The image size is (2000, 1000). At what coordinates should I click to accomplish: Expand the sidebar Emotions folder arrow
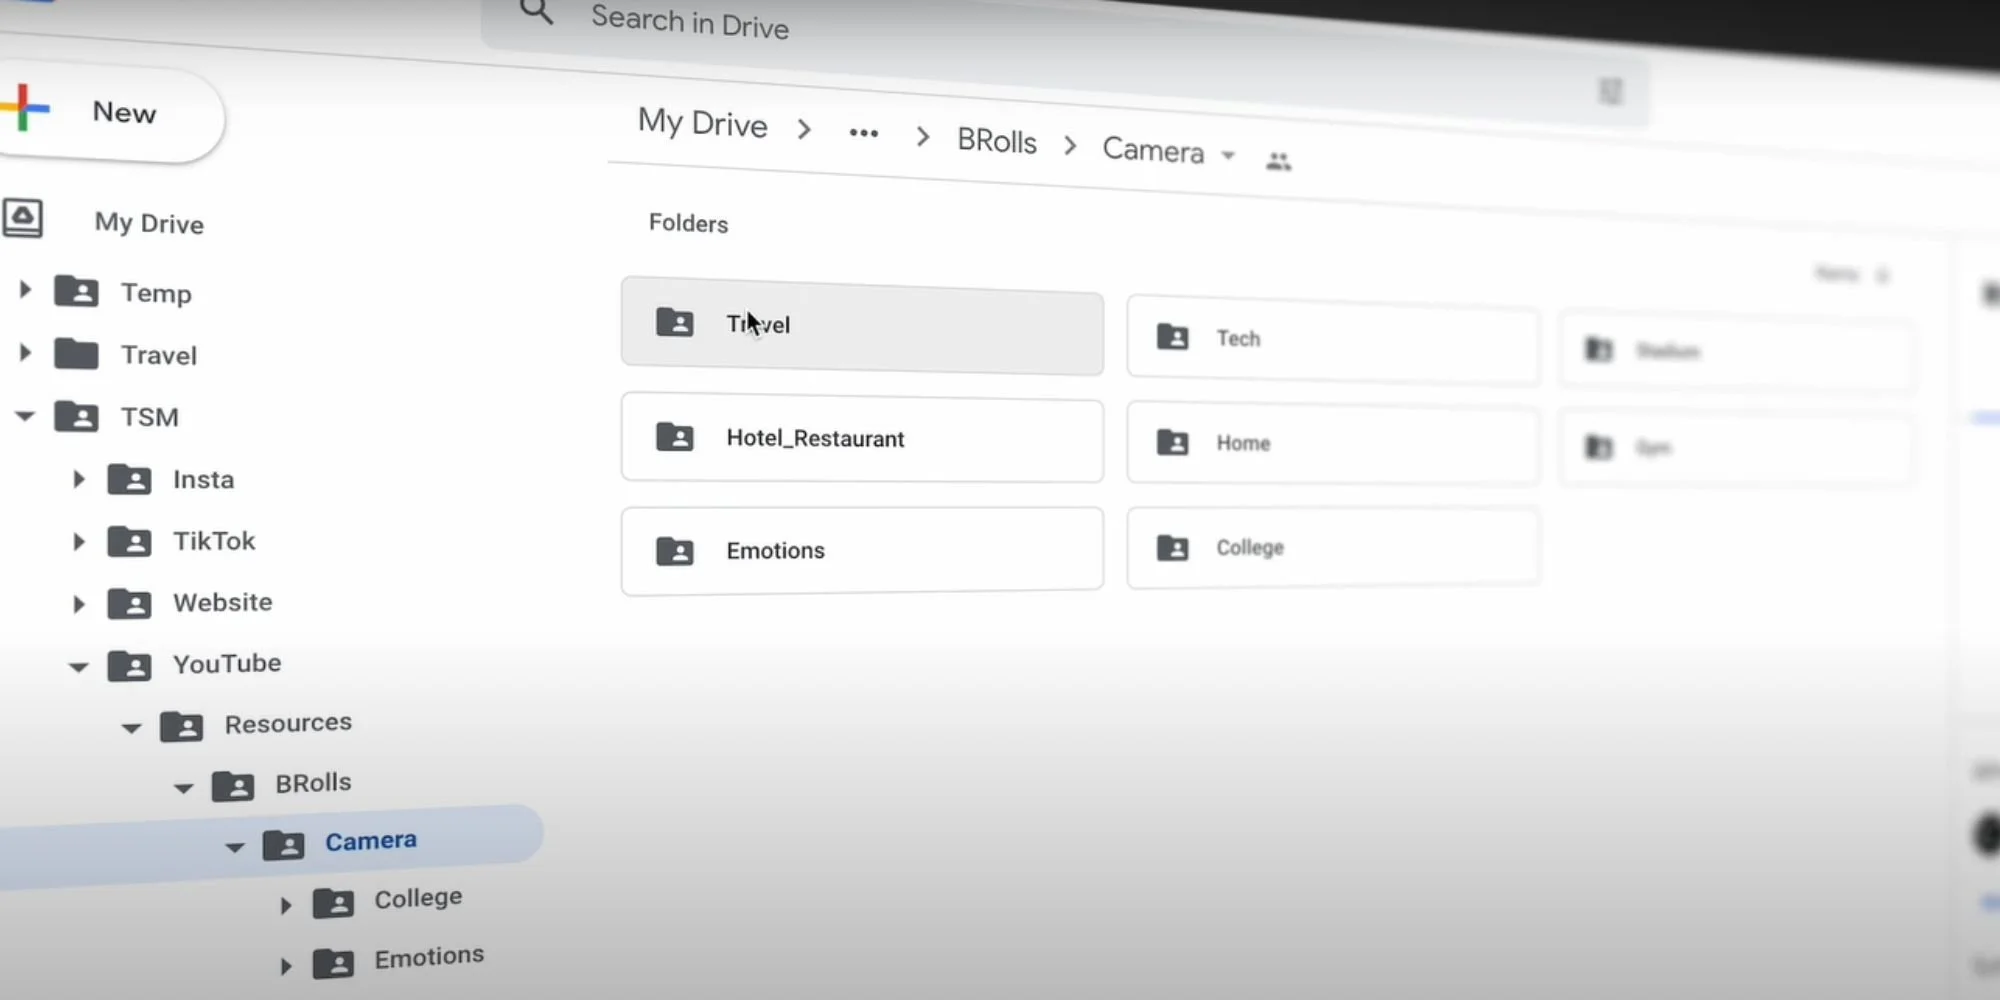[285, 966]
